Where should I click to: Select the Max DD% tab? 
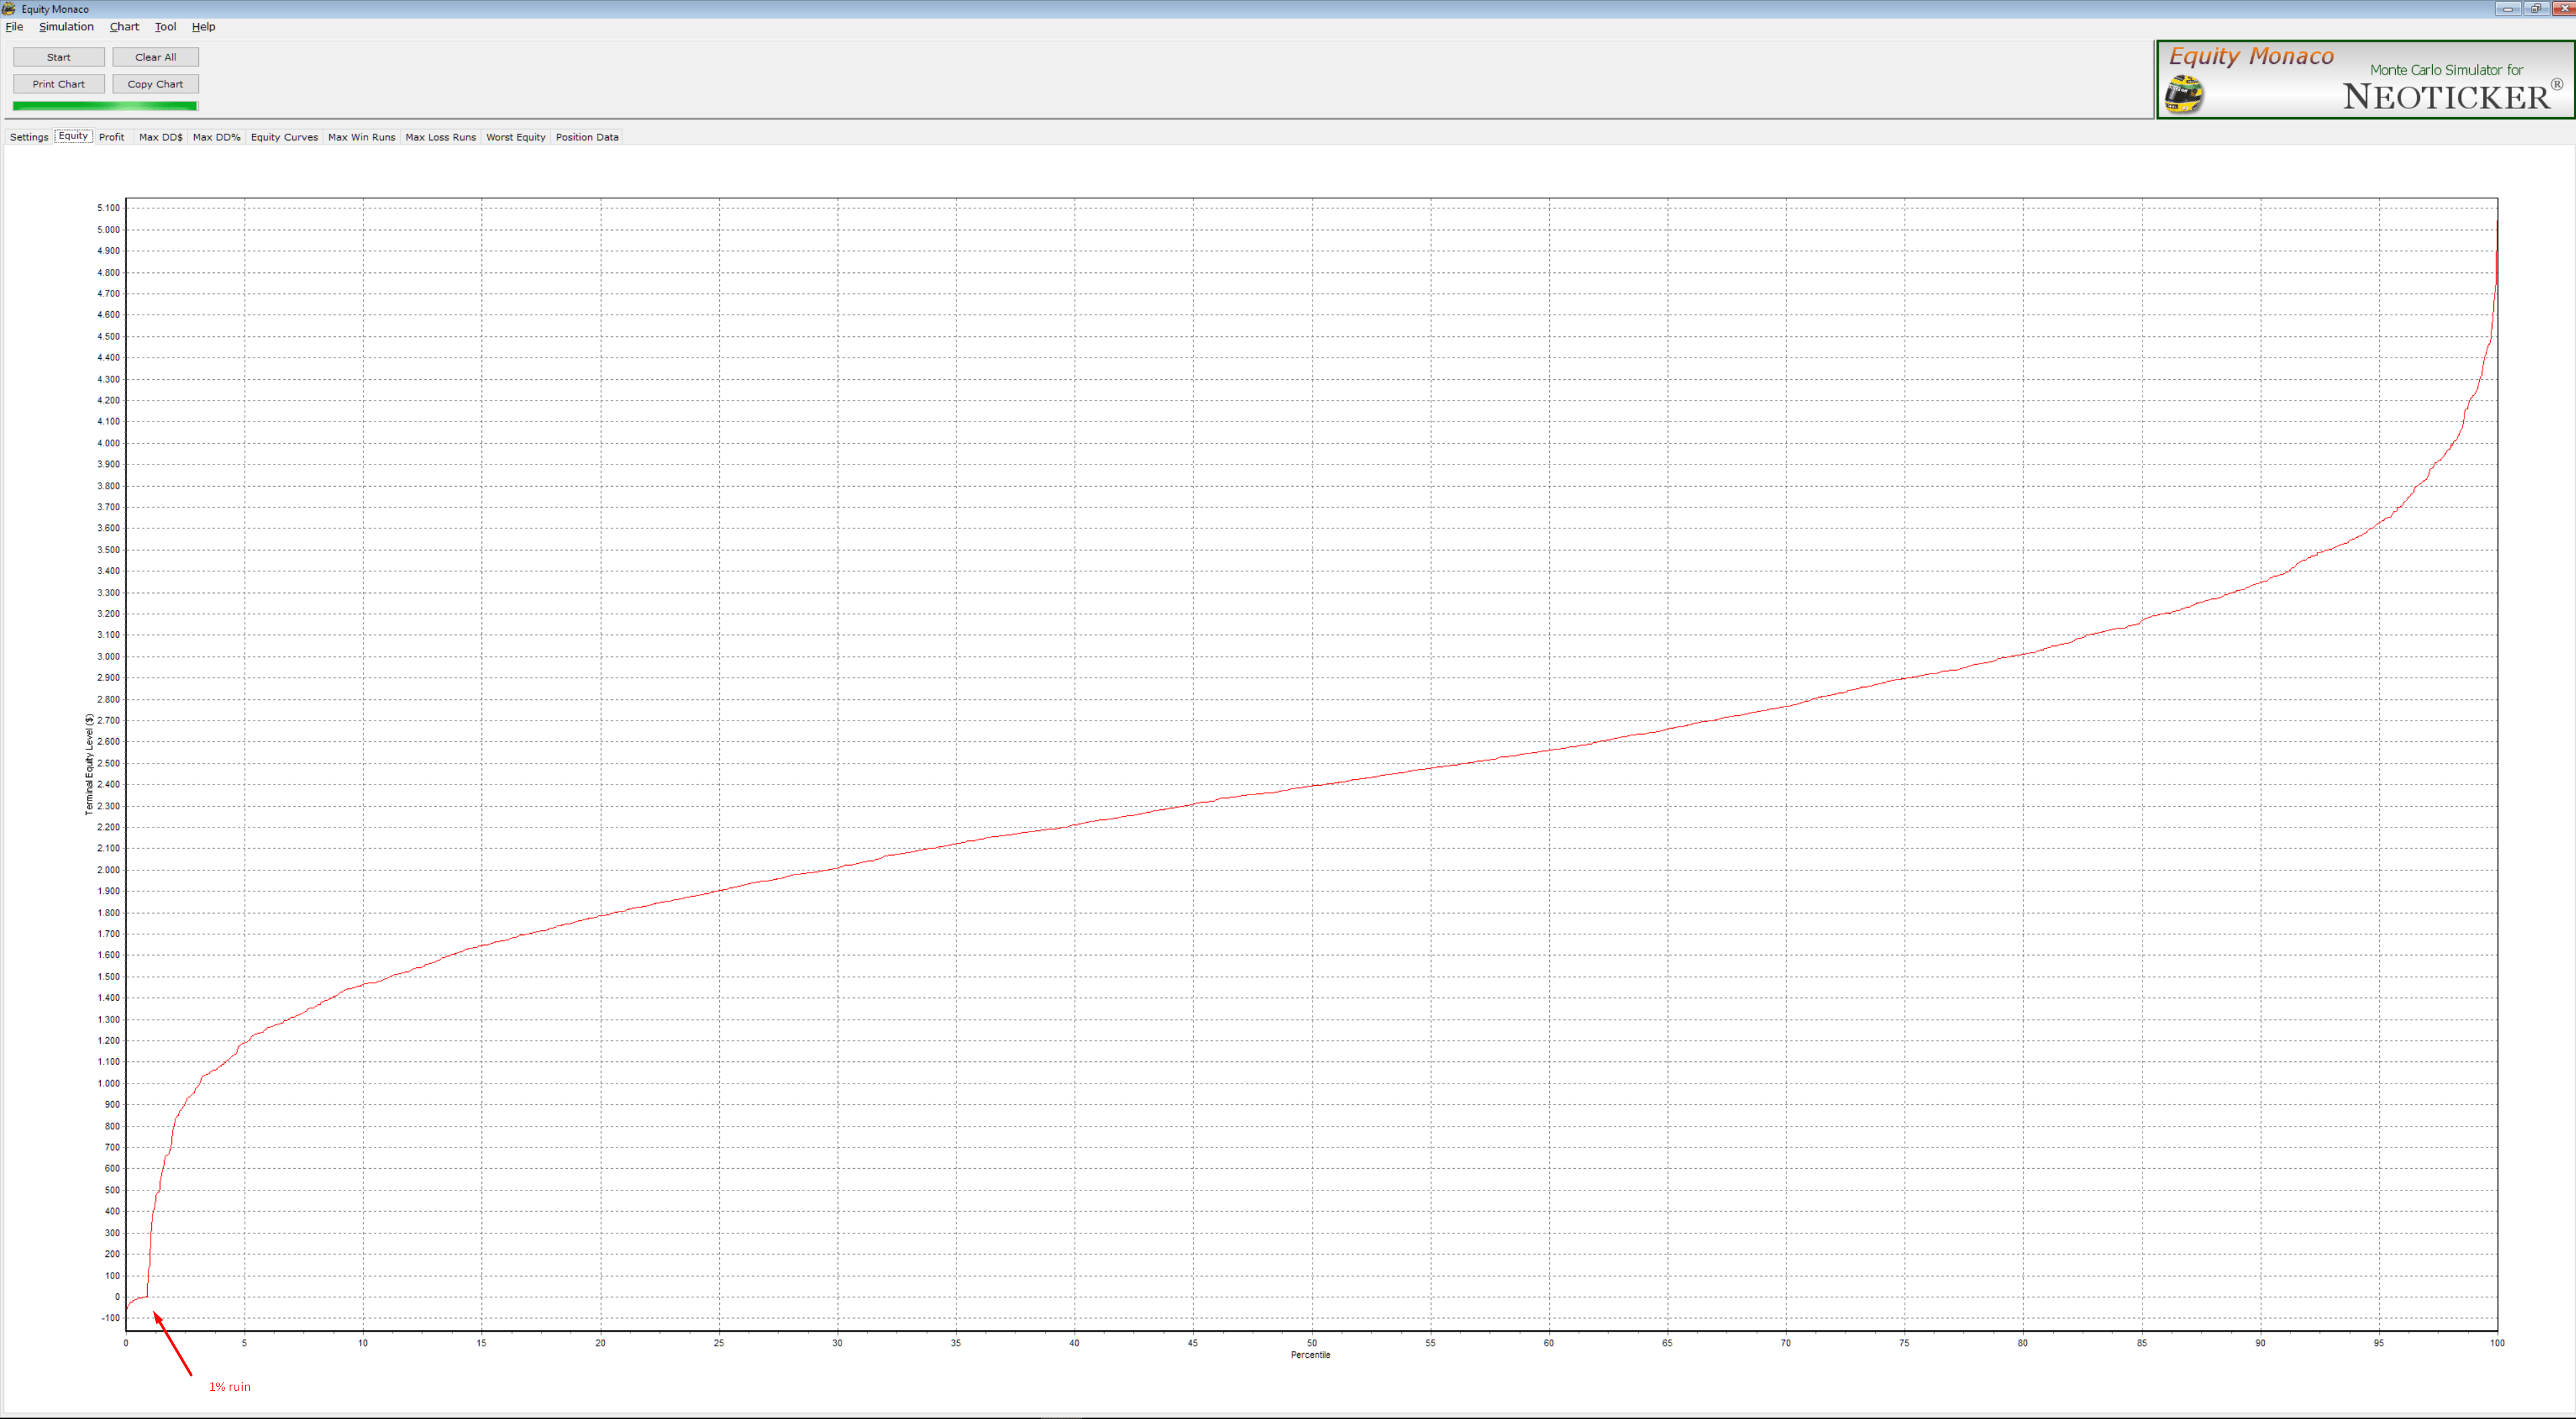216,137
